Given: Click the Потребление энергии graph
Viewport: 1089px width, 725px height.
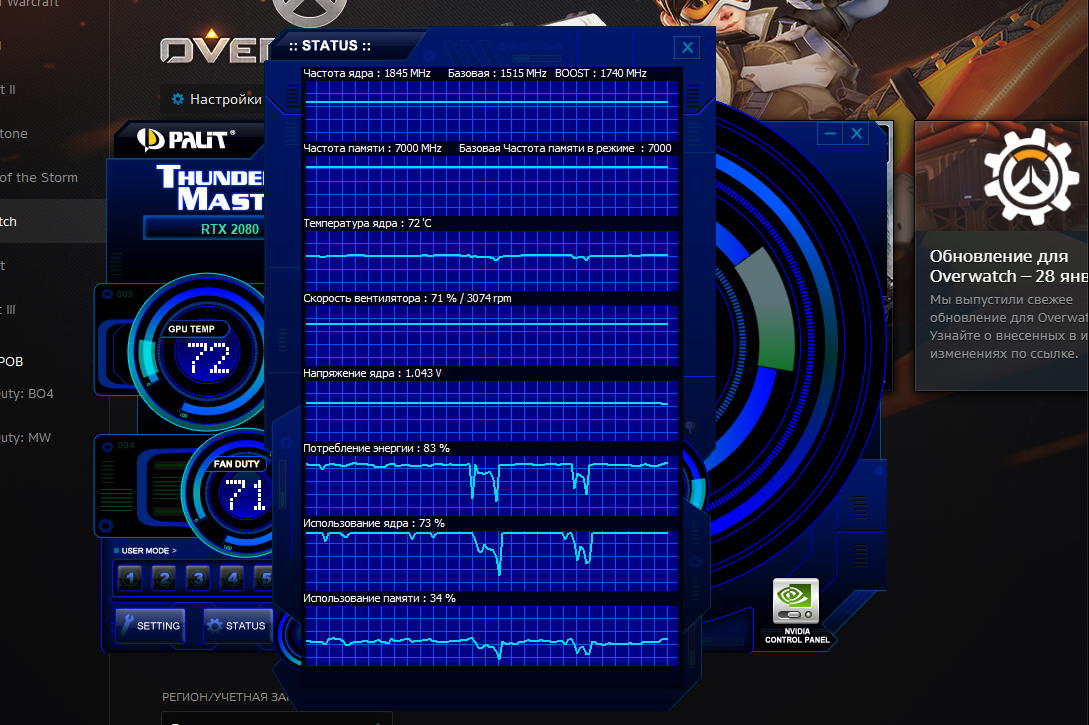Looking at the screenshot, I should tap(492, 485).
